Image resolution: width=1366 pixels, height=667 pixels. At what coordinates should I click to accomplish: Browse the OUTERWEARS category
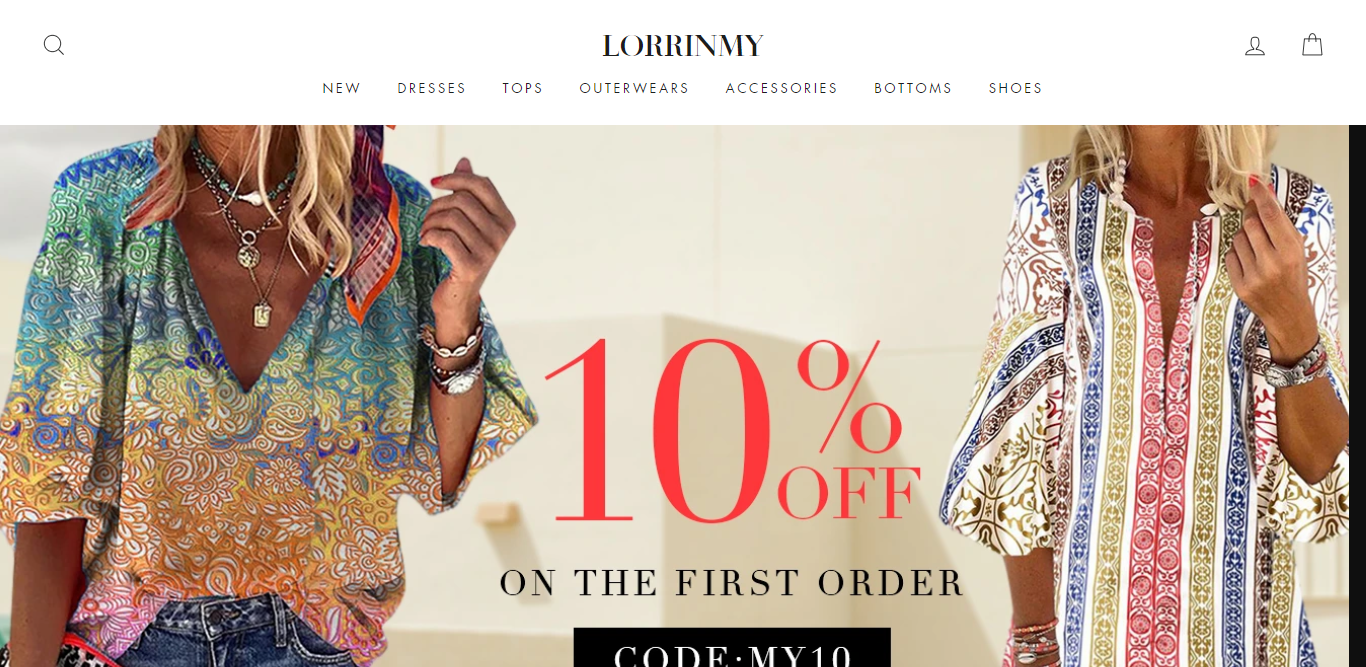(x=635, y=88)
